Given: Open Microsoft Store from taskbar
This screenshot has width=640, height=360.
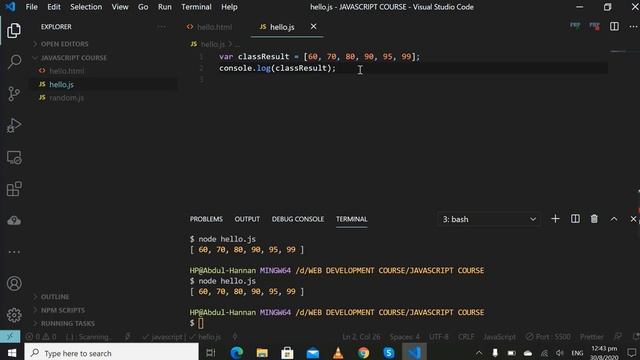Looking at the screenshot, I should pyautogui.click(x=287, y=353).
